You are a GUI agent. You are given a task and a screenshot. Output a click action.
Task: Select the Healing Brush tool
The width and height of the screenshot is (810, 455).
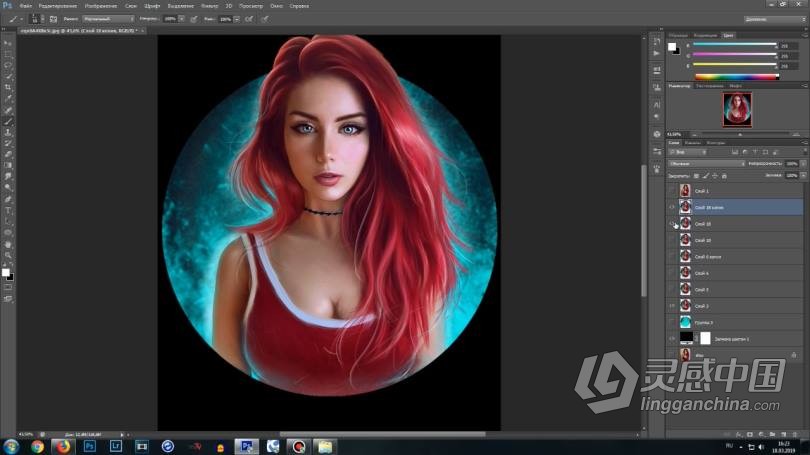click(8, 110)
